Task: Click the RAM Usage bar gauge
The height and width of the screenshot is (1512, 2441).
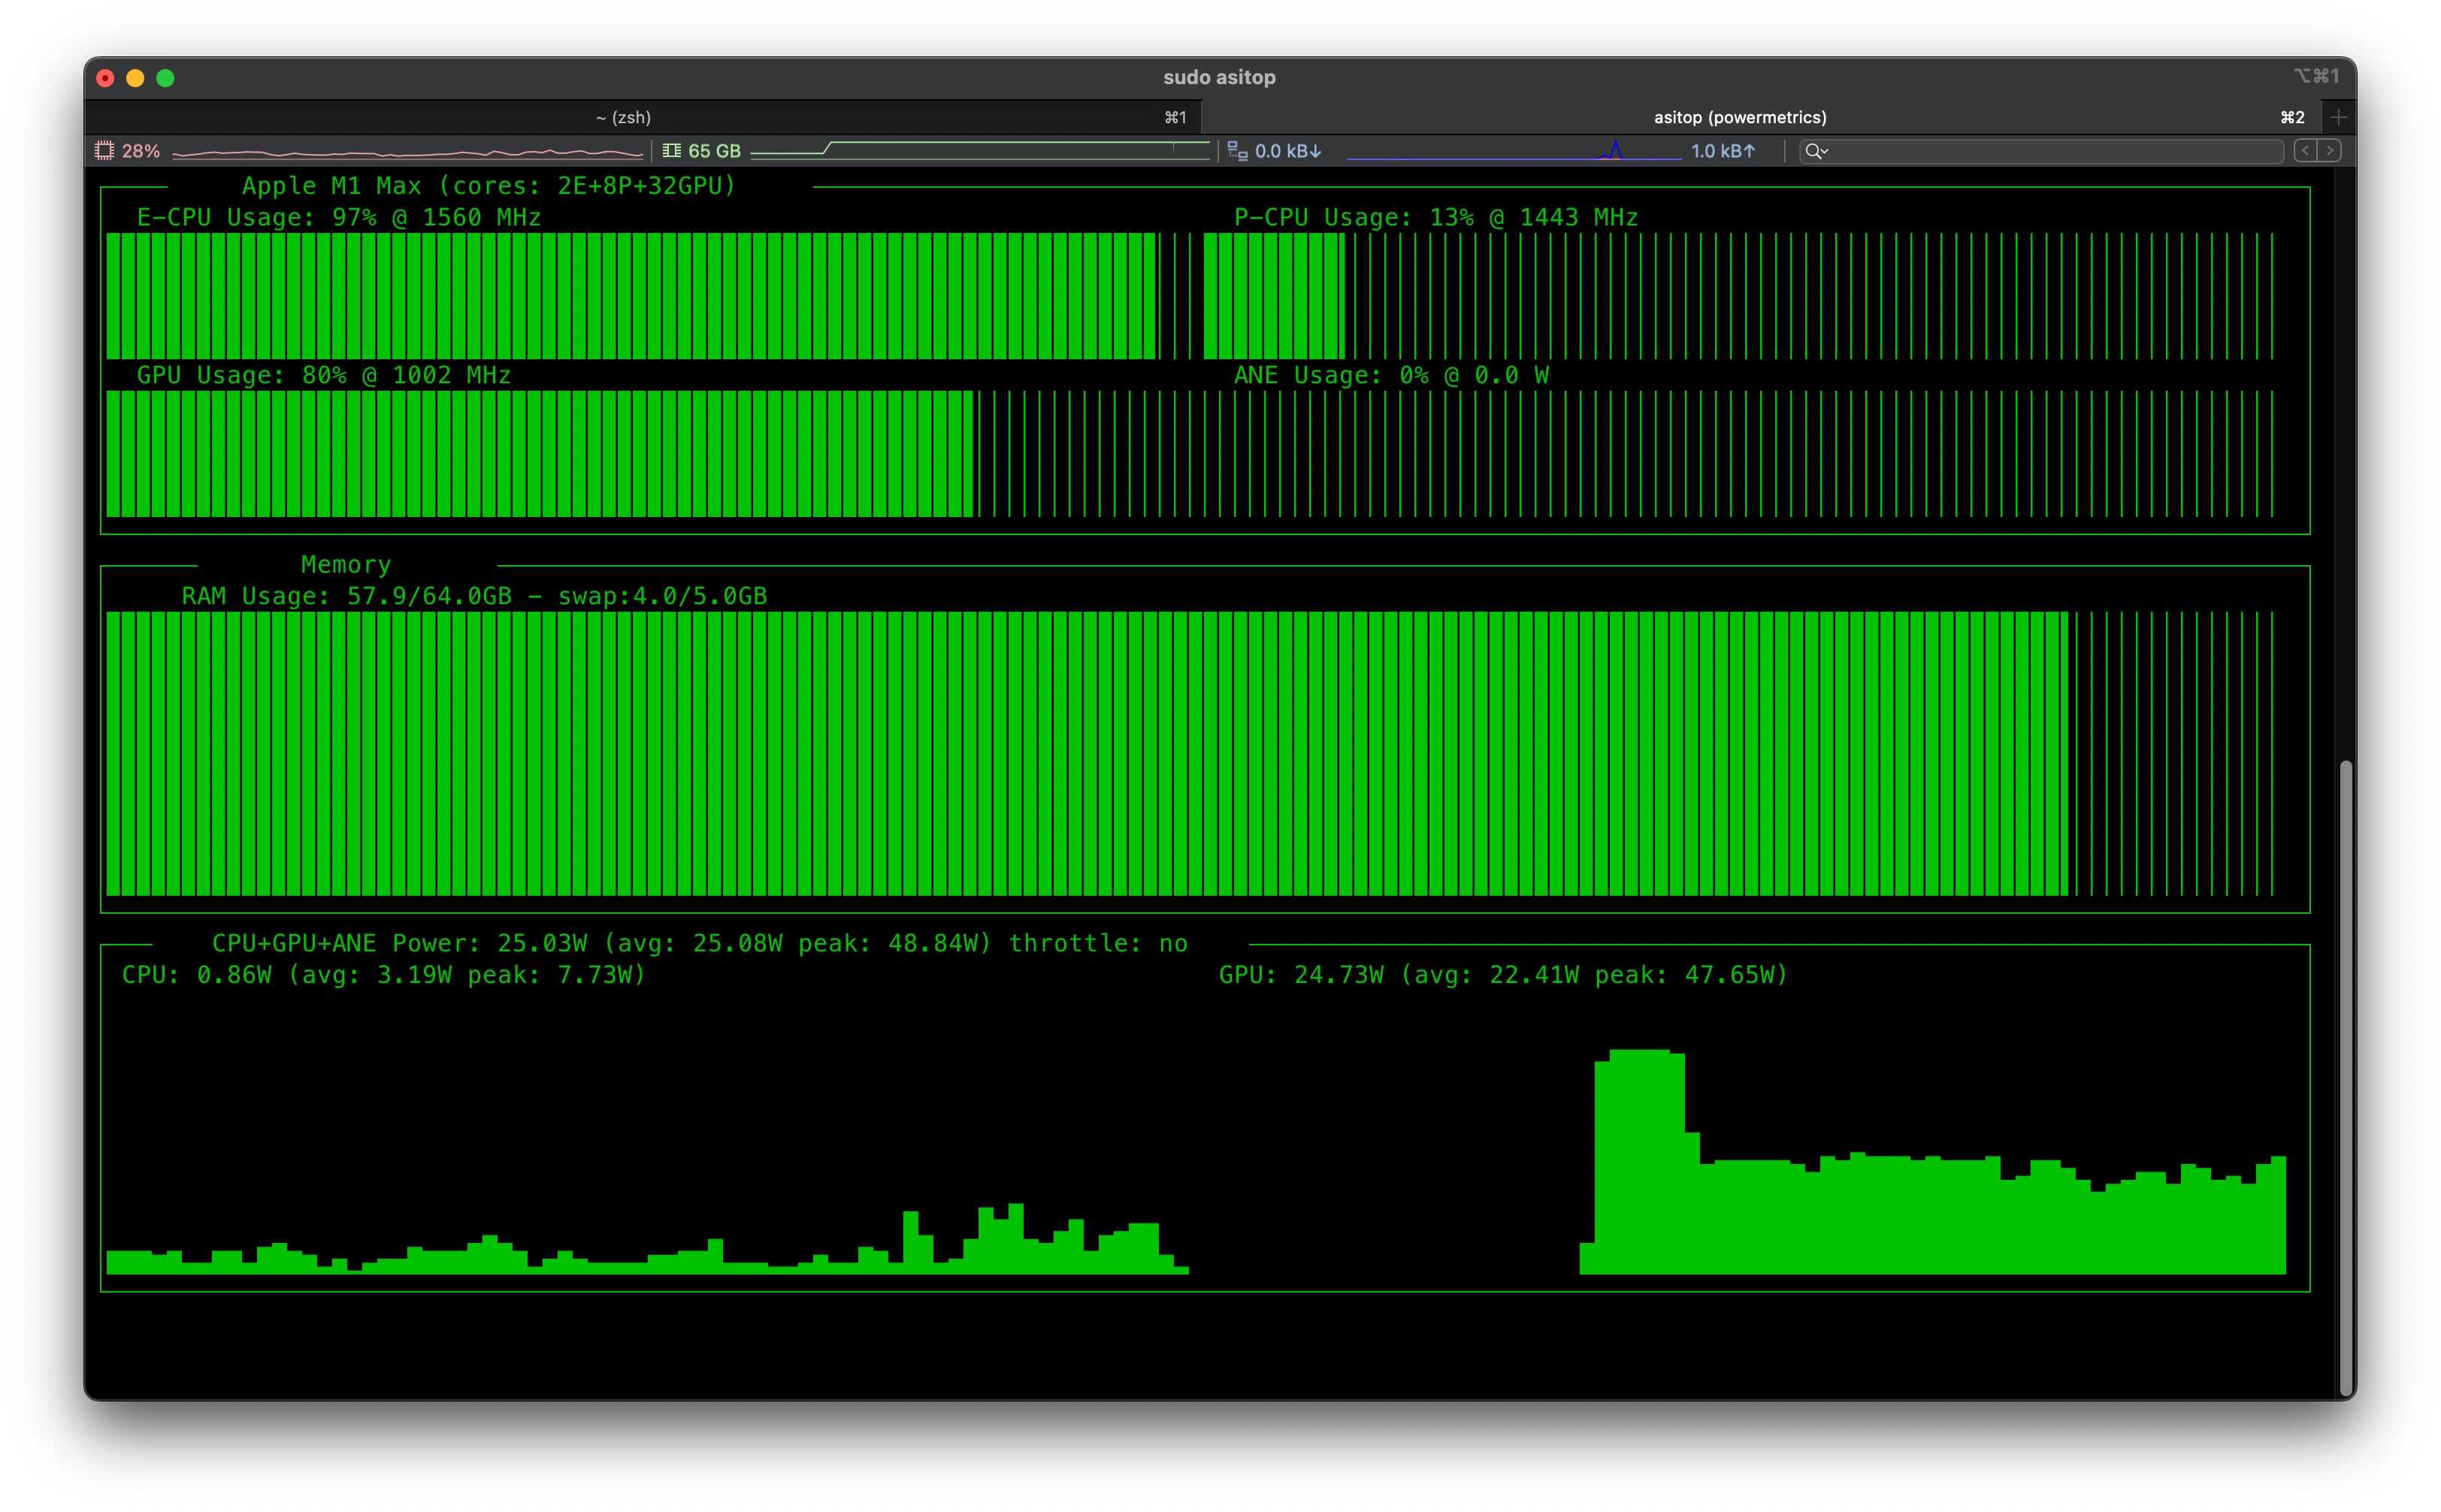Action: (x=1188, y=754)
